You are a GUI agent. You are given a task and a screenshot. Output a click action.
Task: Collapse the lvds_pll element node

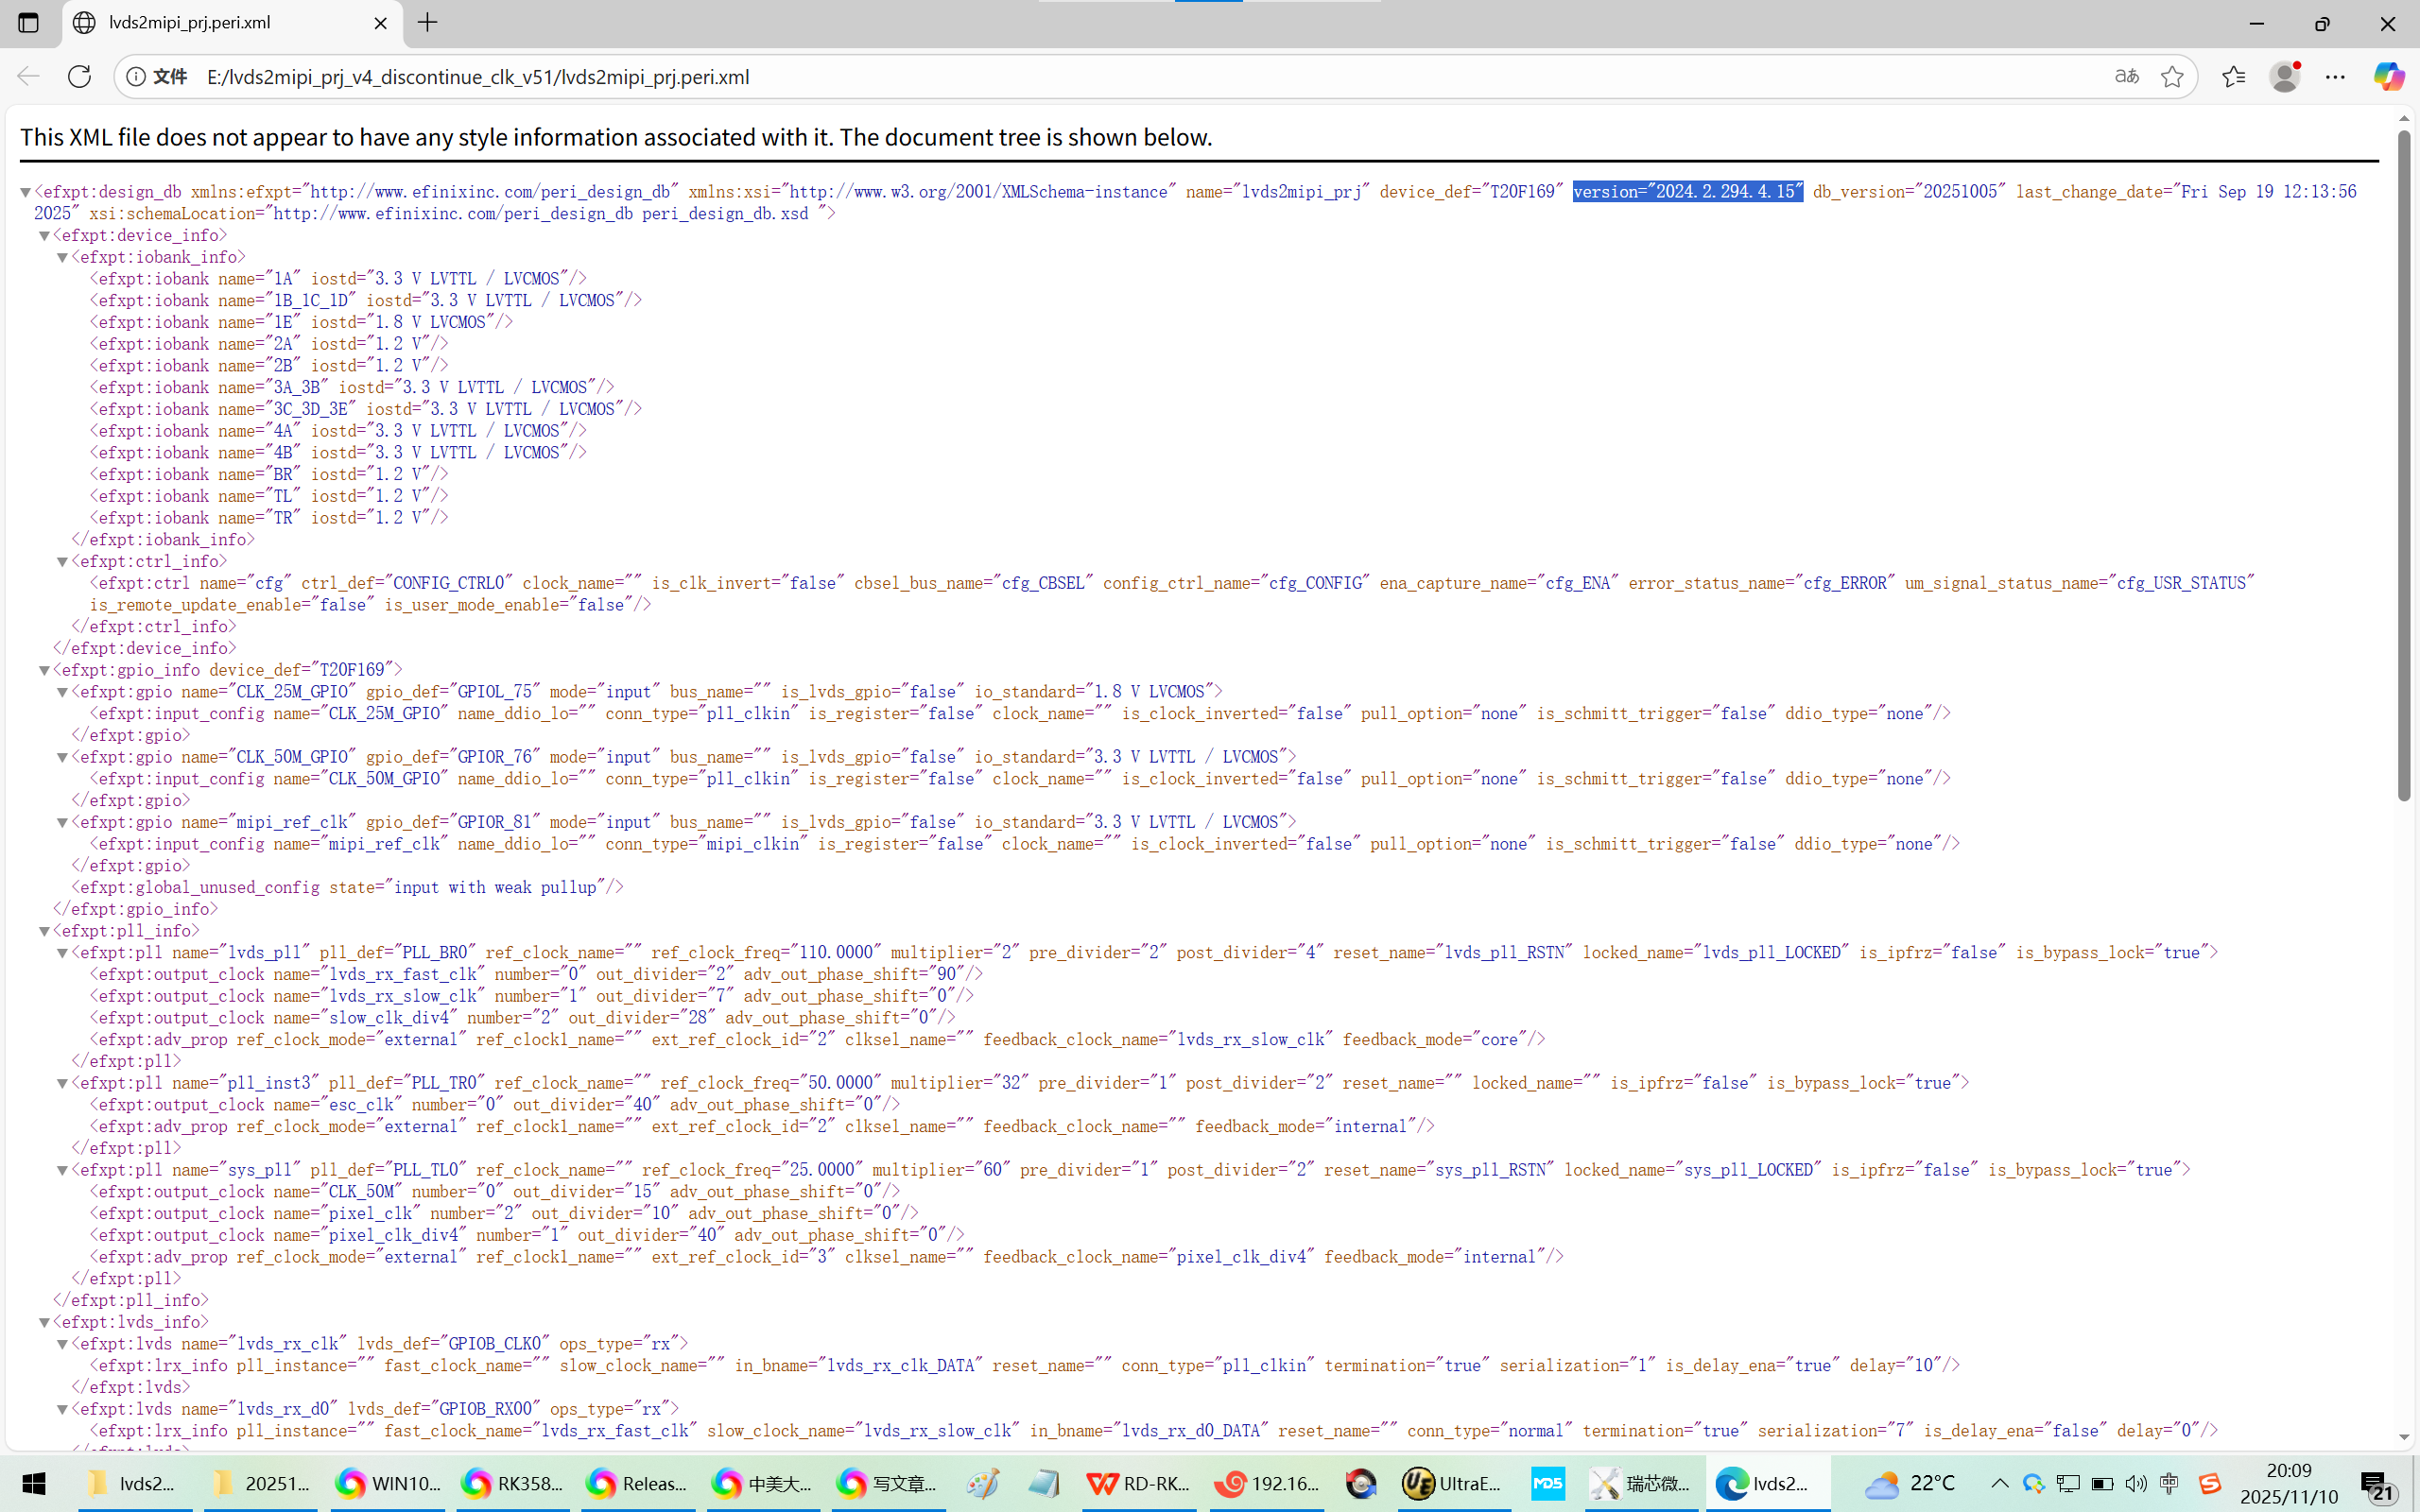[62, 953]
